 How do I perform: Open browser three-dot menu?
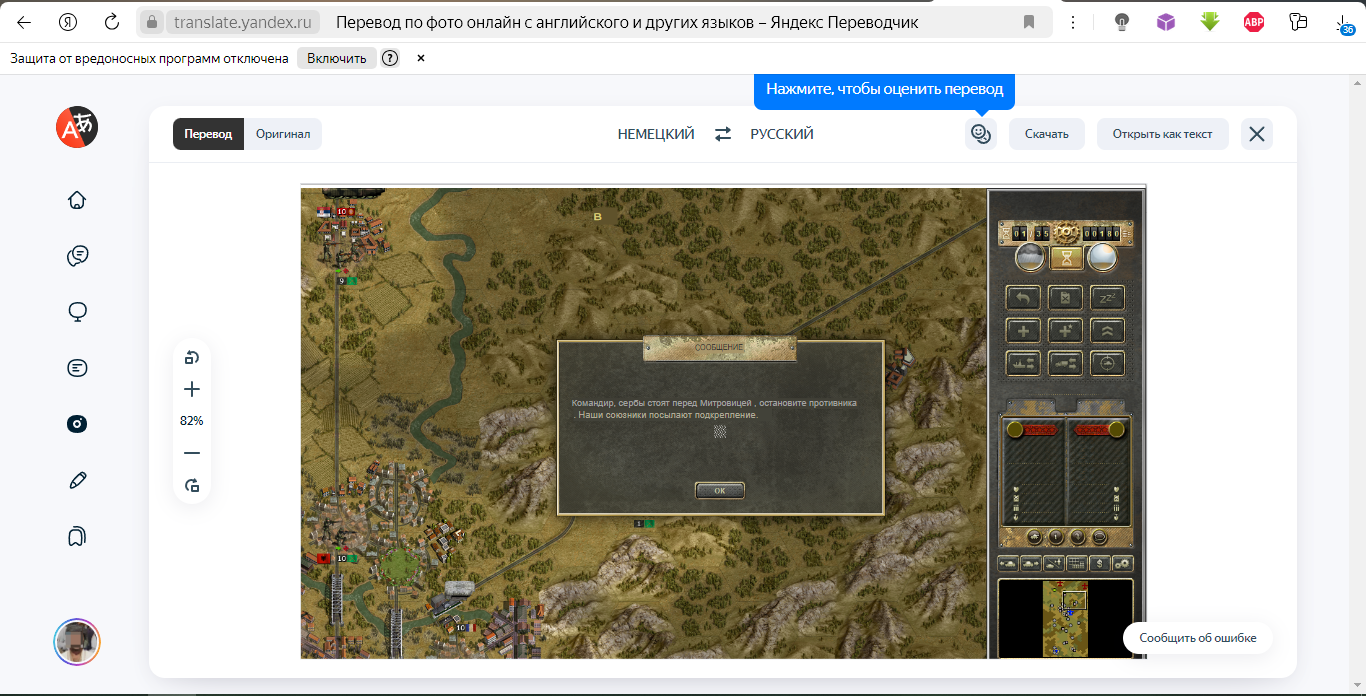[1073, 22]
